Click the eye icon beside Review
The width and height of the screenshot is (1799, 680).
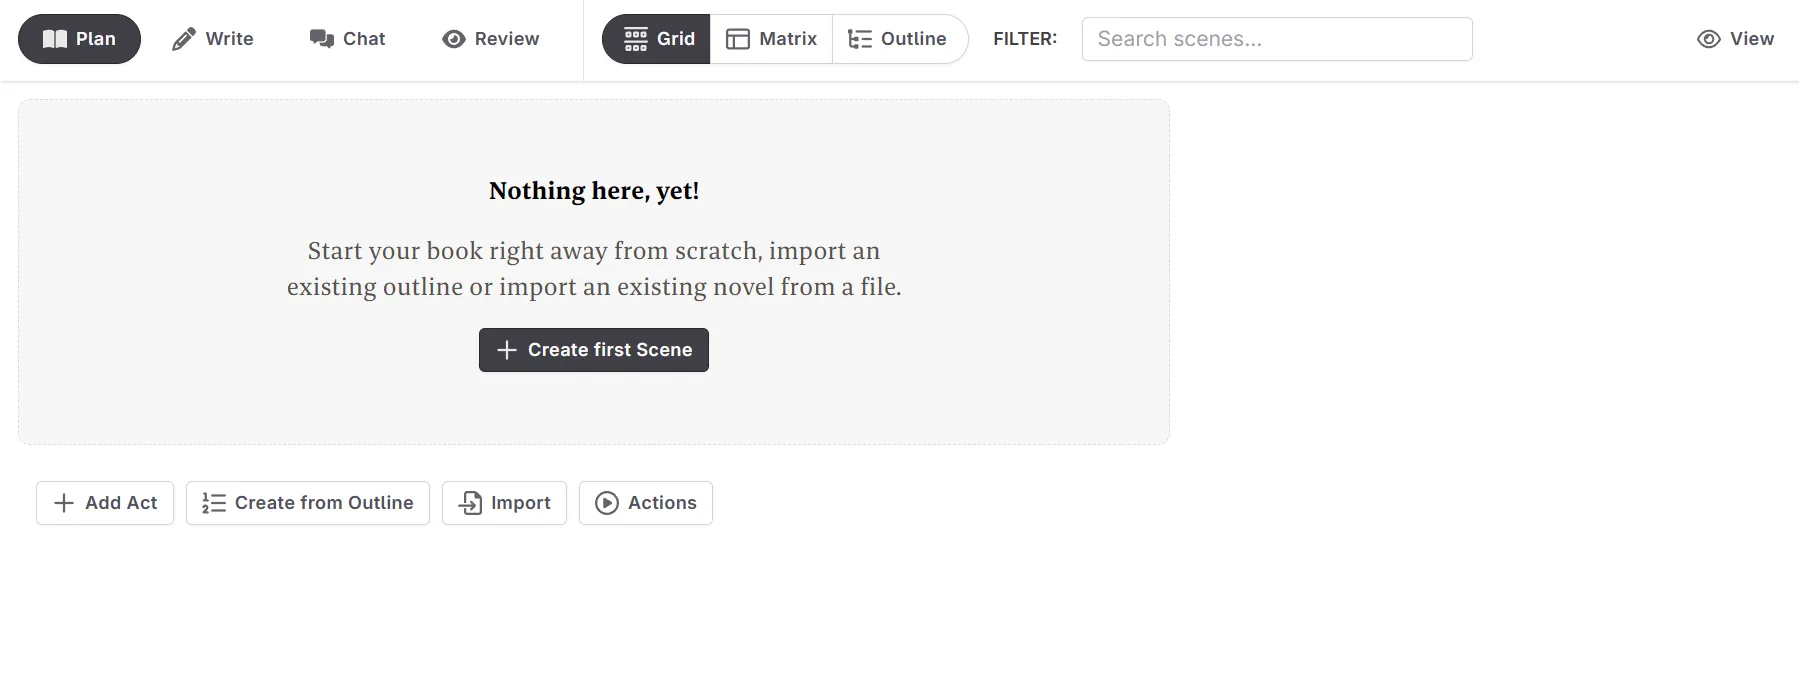(x=454, y=39)
